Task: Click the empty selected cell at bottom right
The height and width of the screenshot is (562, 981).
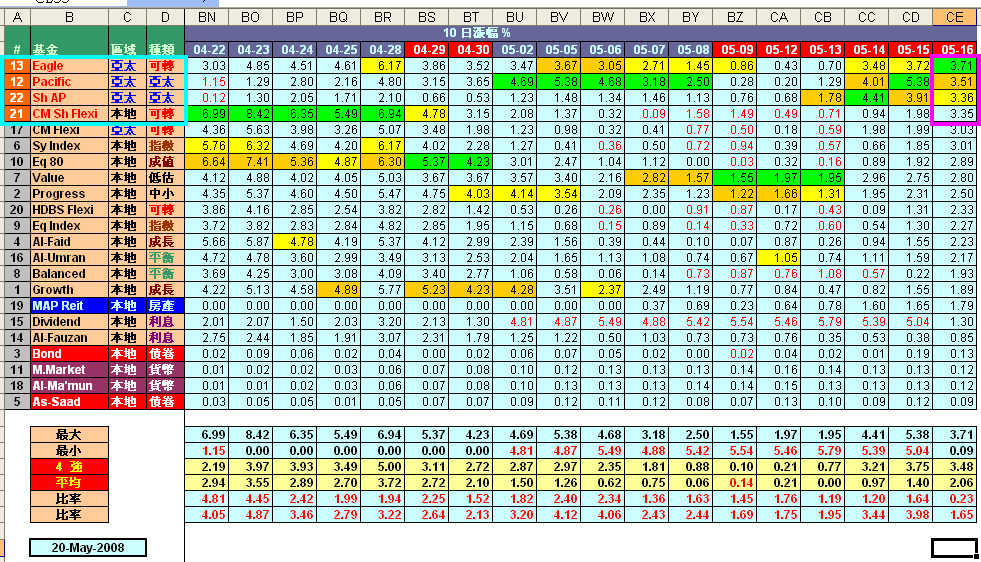Action: click(x=954, y=548)
